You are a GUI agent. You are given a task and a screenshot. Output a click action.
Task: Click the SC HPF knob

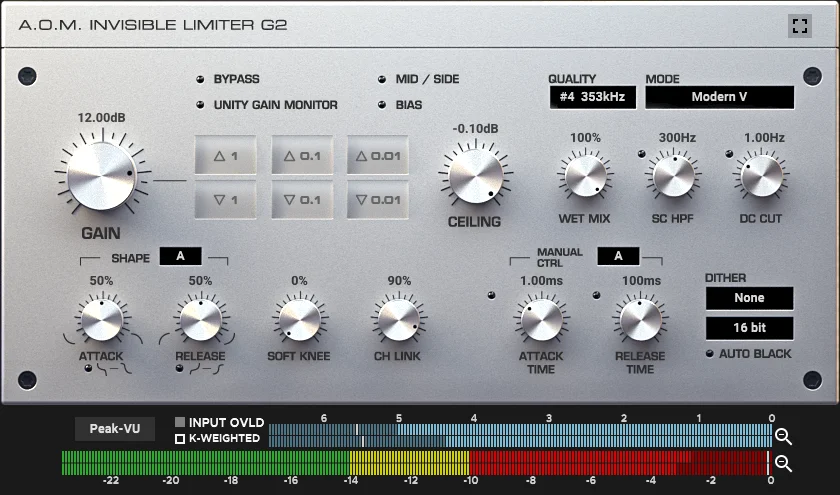click(x=673, y=176)
